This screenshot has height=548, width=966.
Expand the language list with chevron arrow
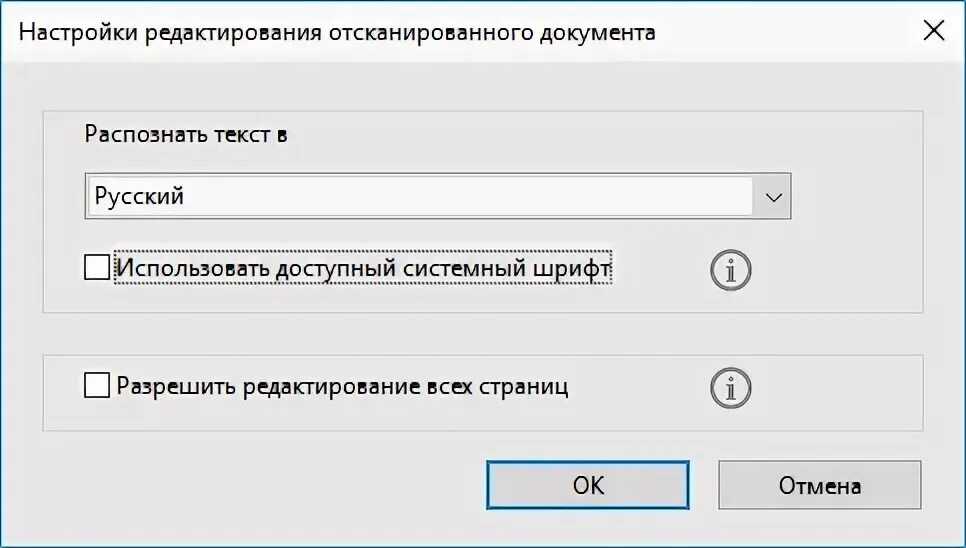[773, 197]
